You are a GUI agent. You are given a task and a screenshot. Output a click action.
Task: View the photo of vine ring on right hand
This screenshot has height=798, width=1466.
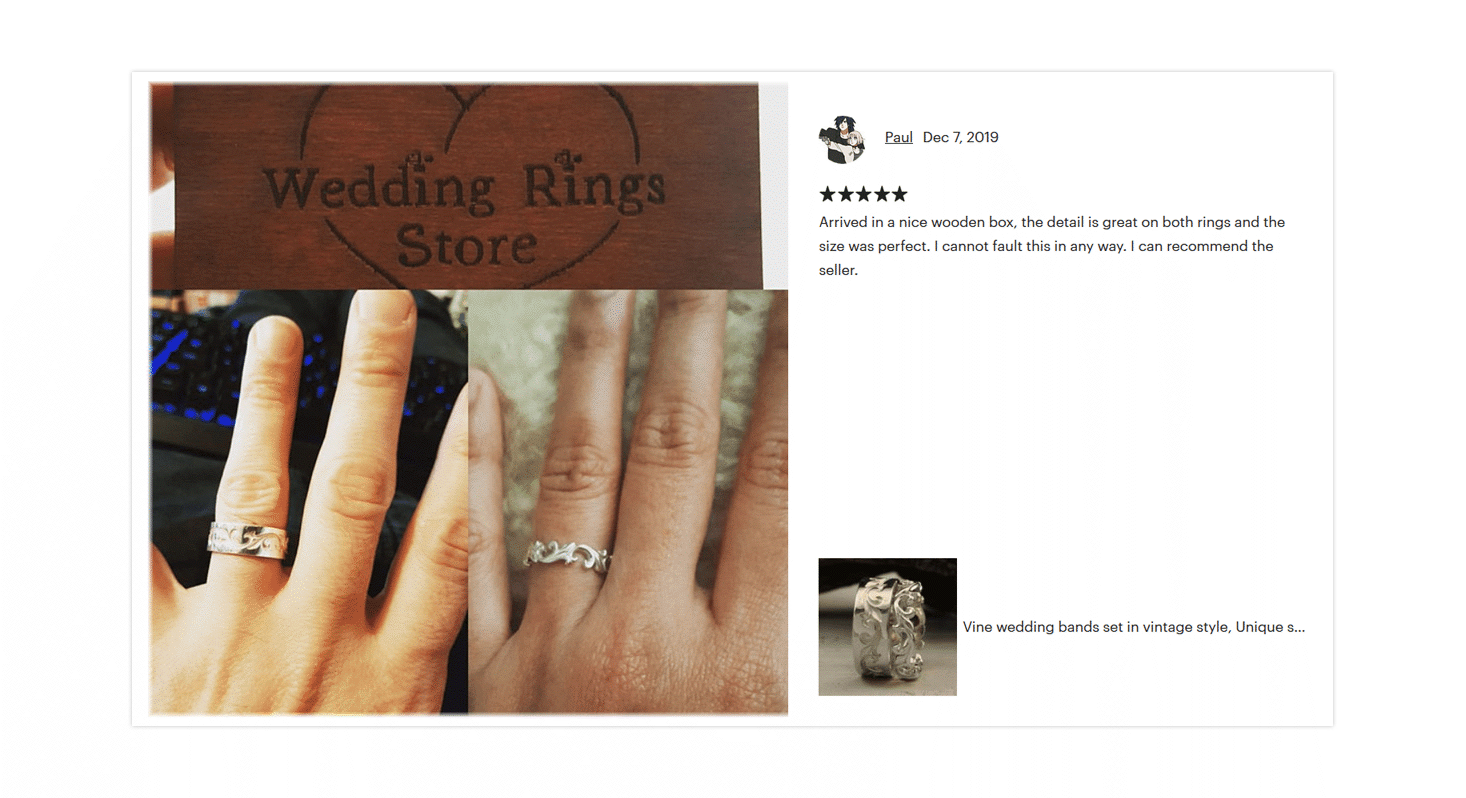coord(628,502)
